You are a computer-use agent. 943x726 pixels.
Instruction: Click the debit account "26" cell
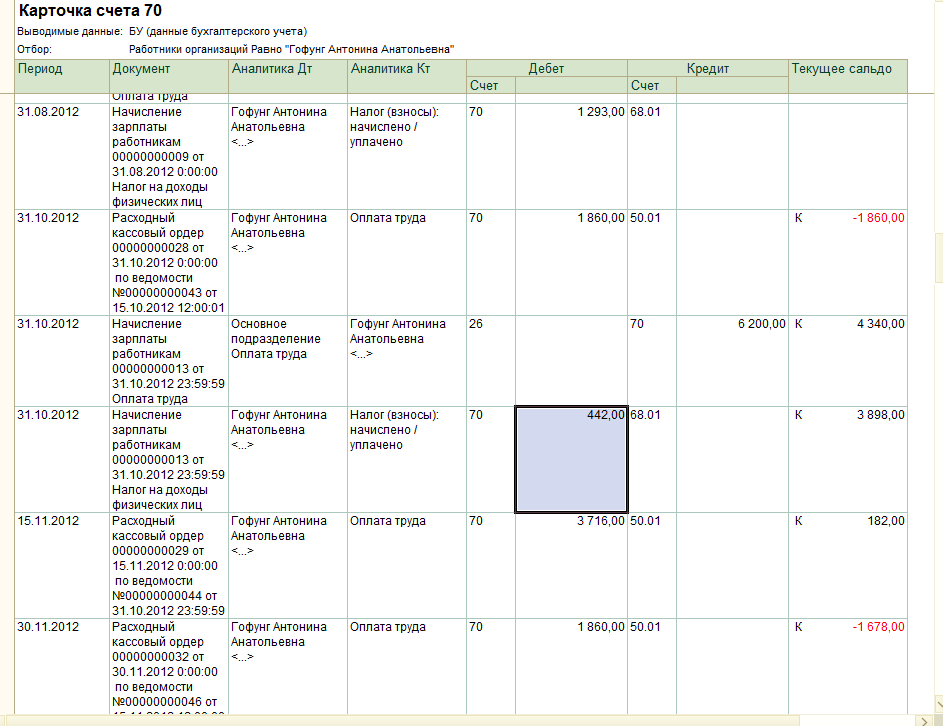coord(491,361)
